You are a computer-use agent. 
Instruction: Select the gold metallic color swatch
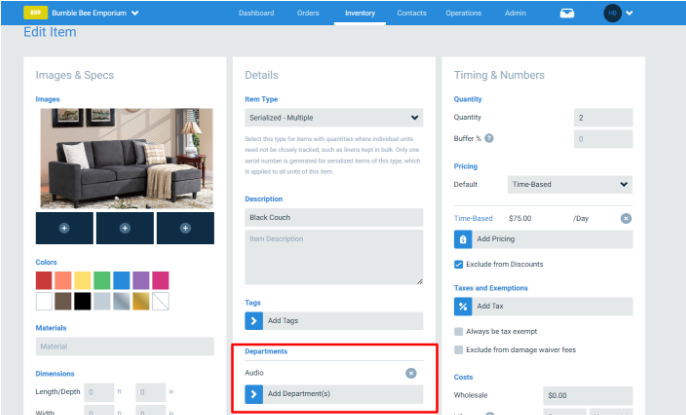pos(141,301)
